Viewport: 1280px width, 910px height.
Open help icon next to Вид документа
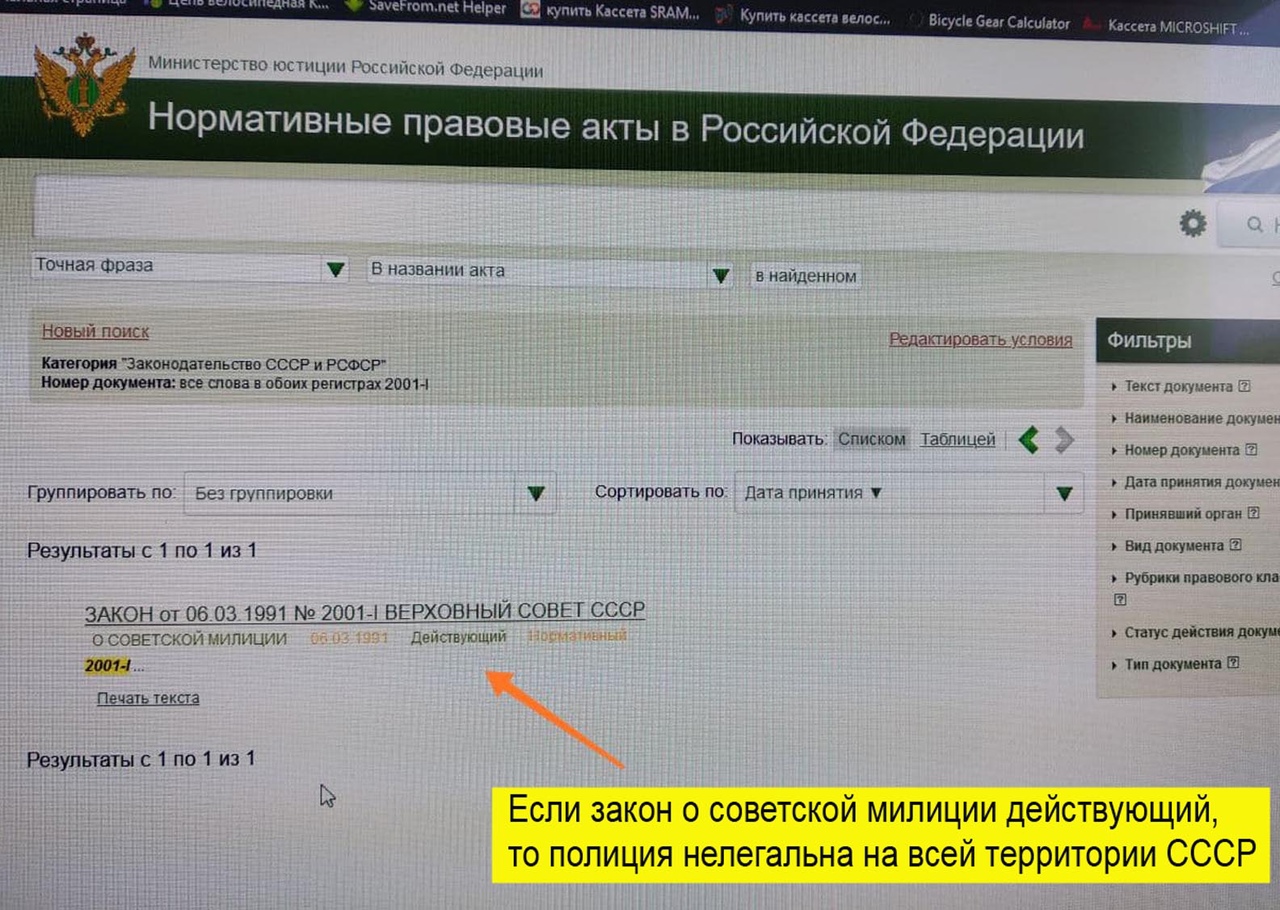click(x=1235, y=546)
